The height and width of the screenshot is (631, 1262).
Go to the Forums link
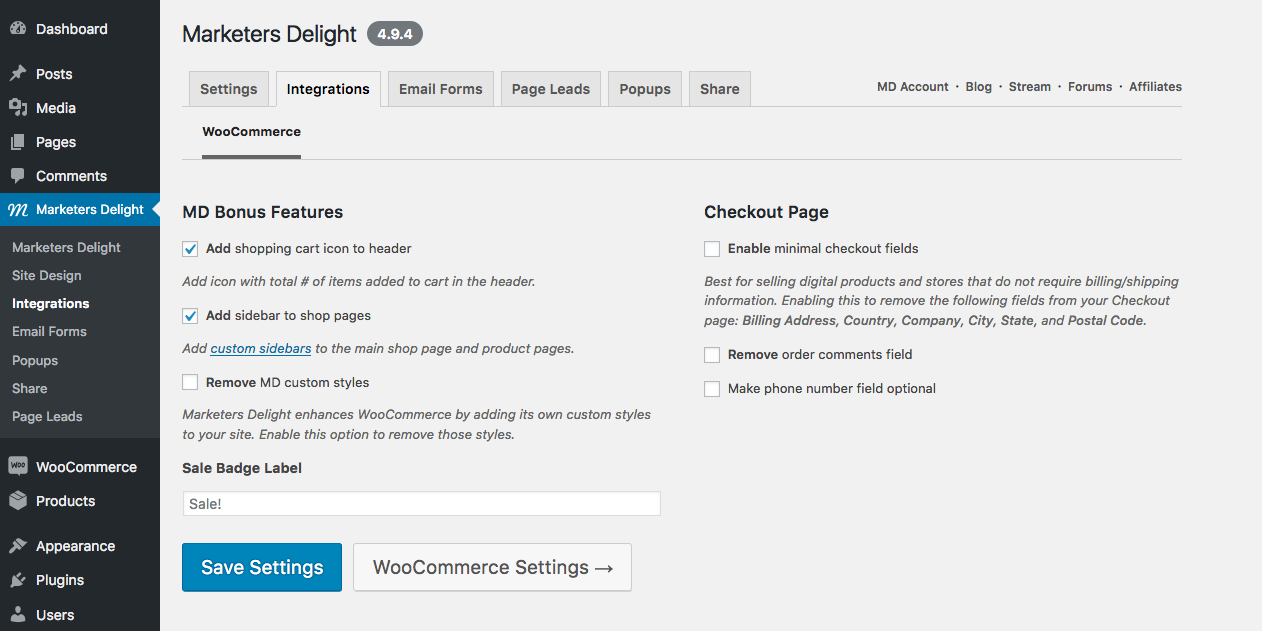coord(1090,87)
